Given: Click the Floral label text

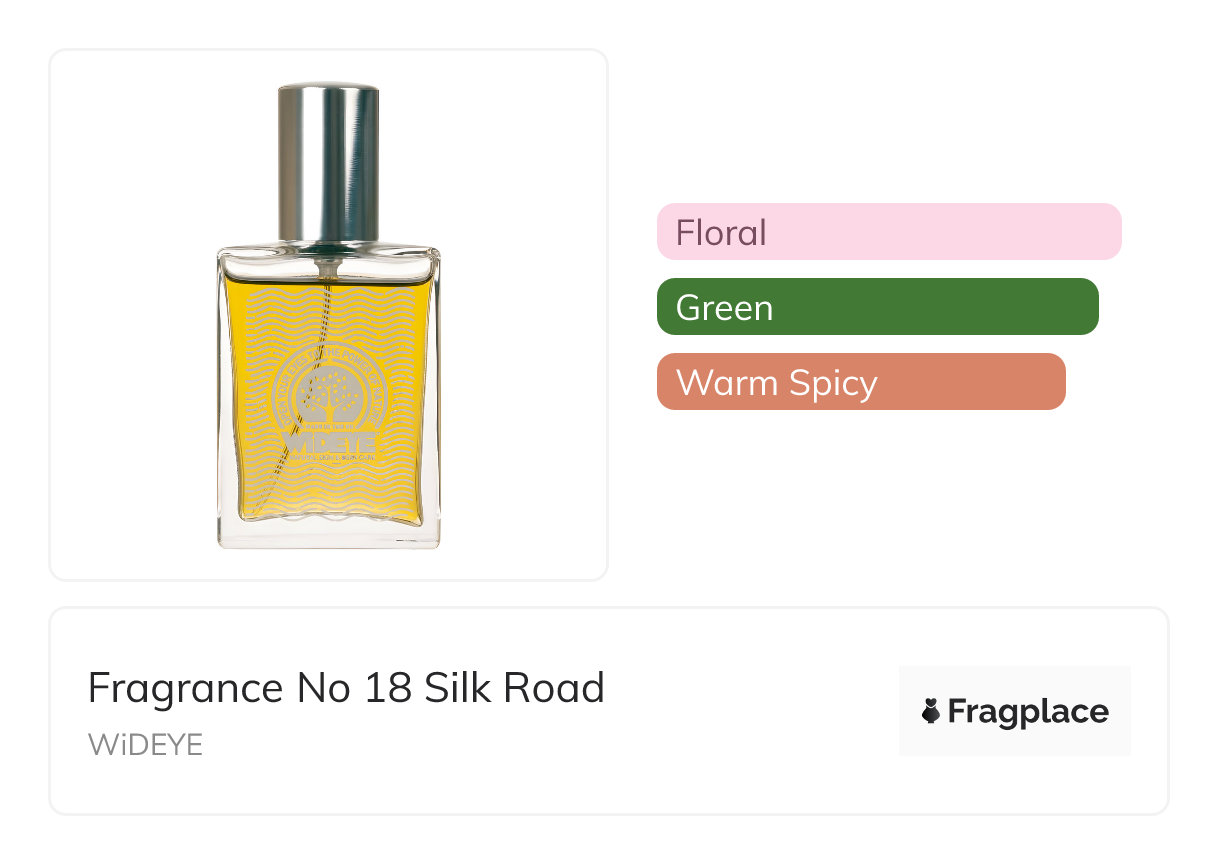Looking at the screenshot, I should tap(721, 233).
